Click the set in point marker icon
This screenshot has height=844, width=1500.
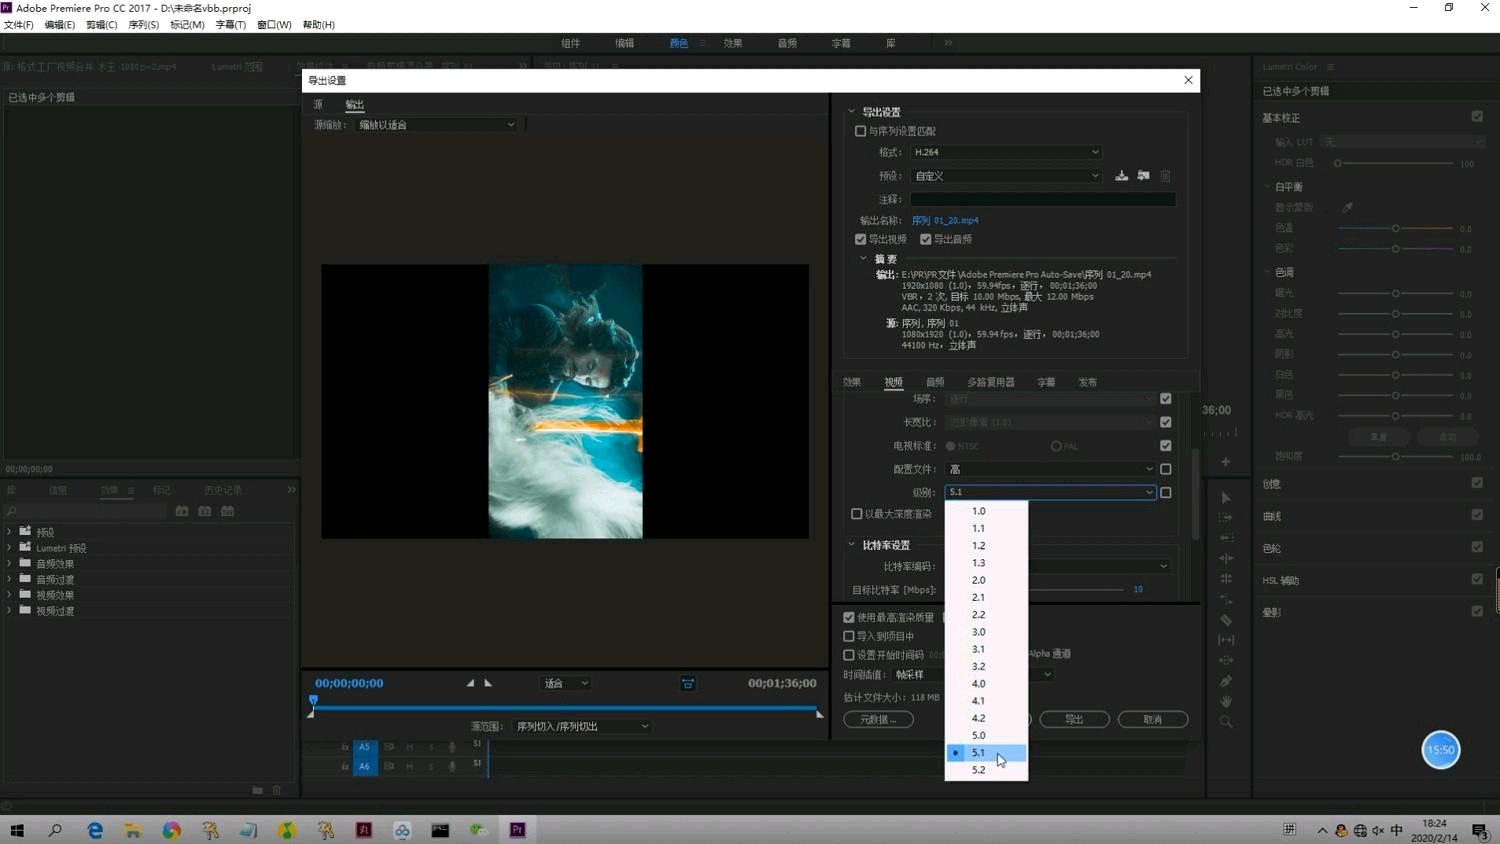[470, 683]
